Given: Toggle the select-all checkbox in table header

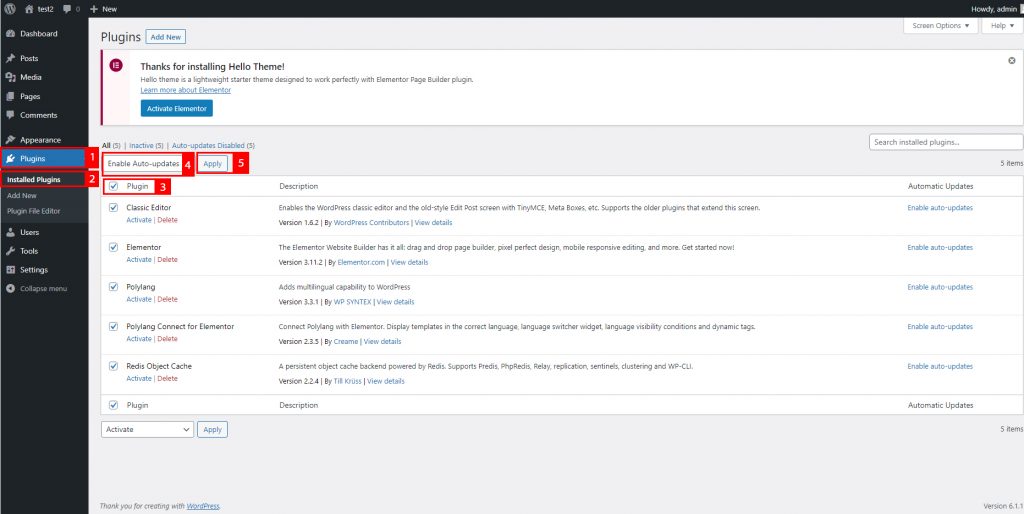Looking at the screenshot, I should point(113,186).
